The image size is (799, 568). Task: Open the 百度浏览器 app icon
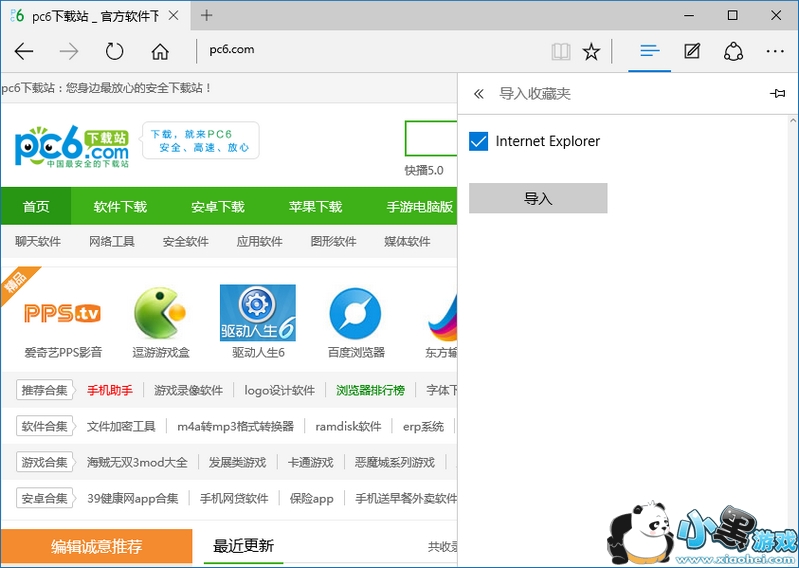click(x=355, y=313)
